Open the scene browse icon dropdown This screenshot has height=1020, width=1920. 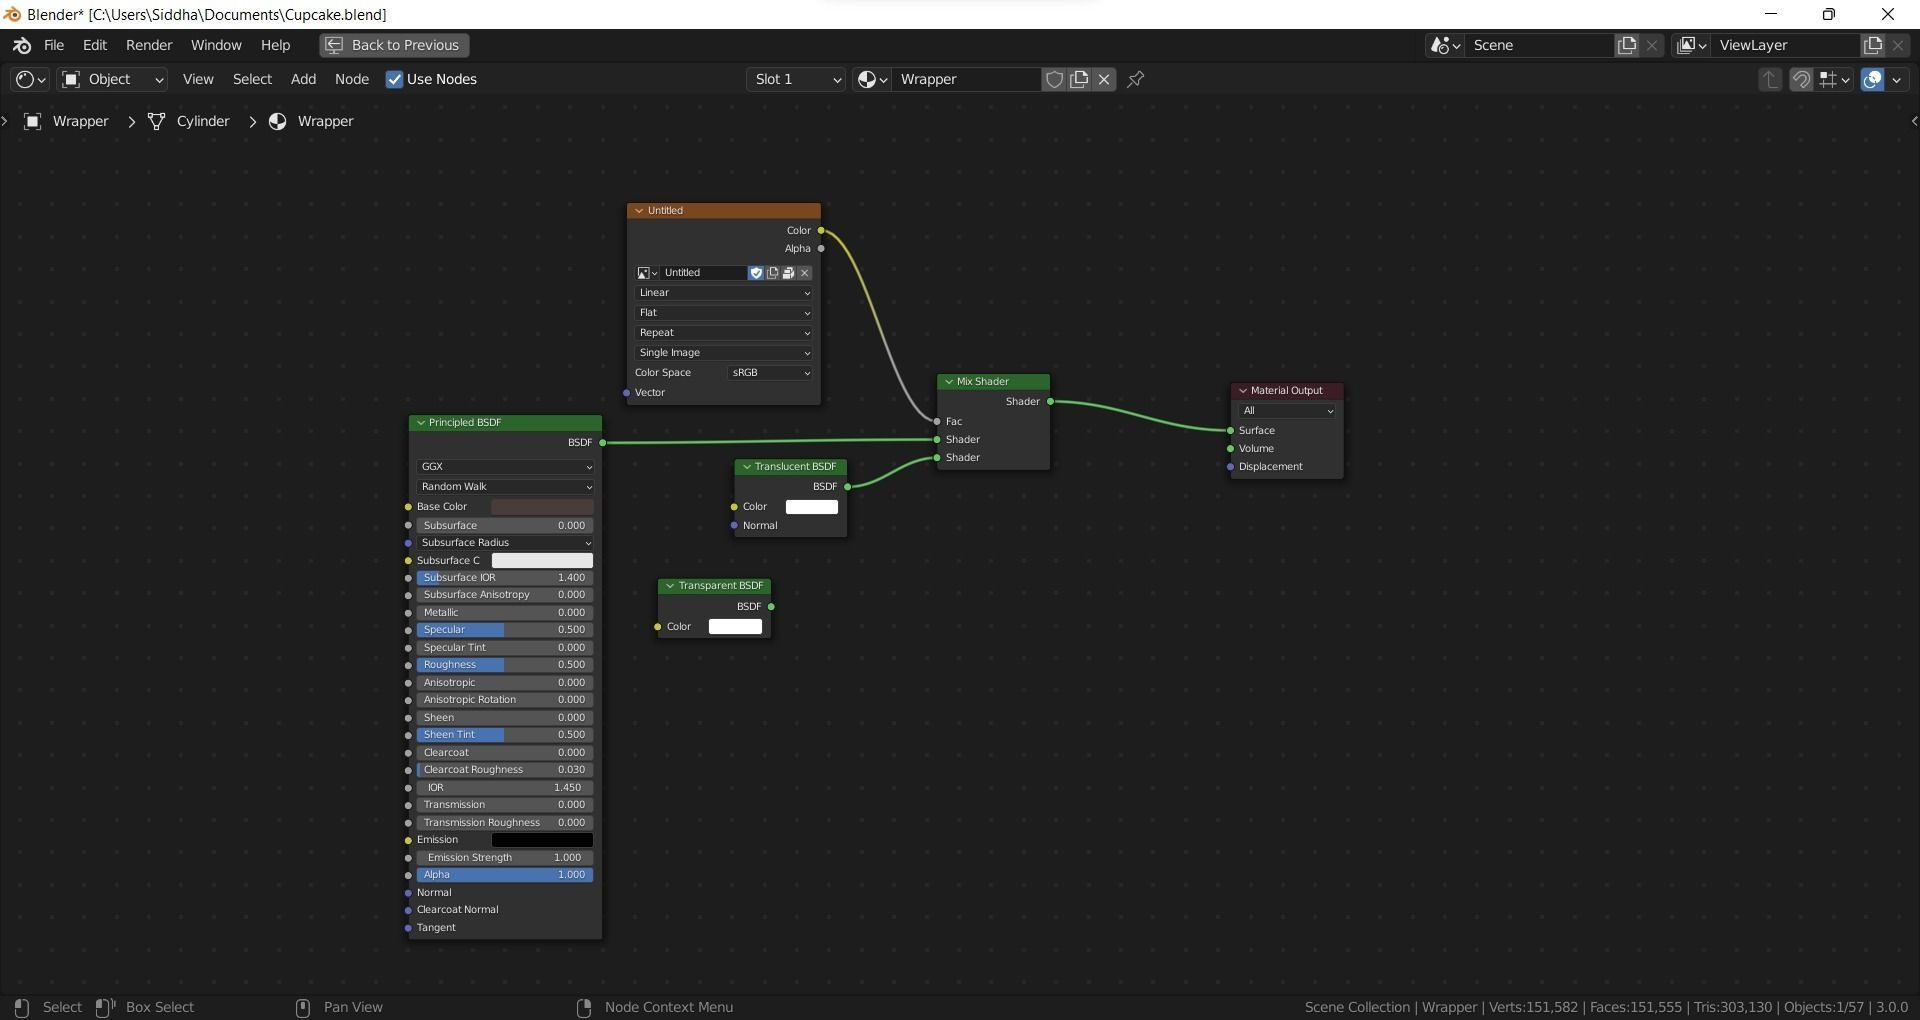pyautogui.click(x=1446, y=45)
